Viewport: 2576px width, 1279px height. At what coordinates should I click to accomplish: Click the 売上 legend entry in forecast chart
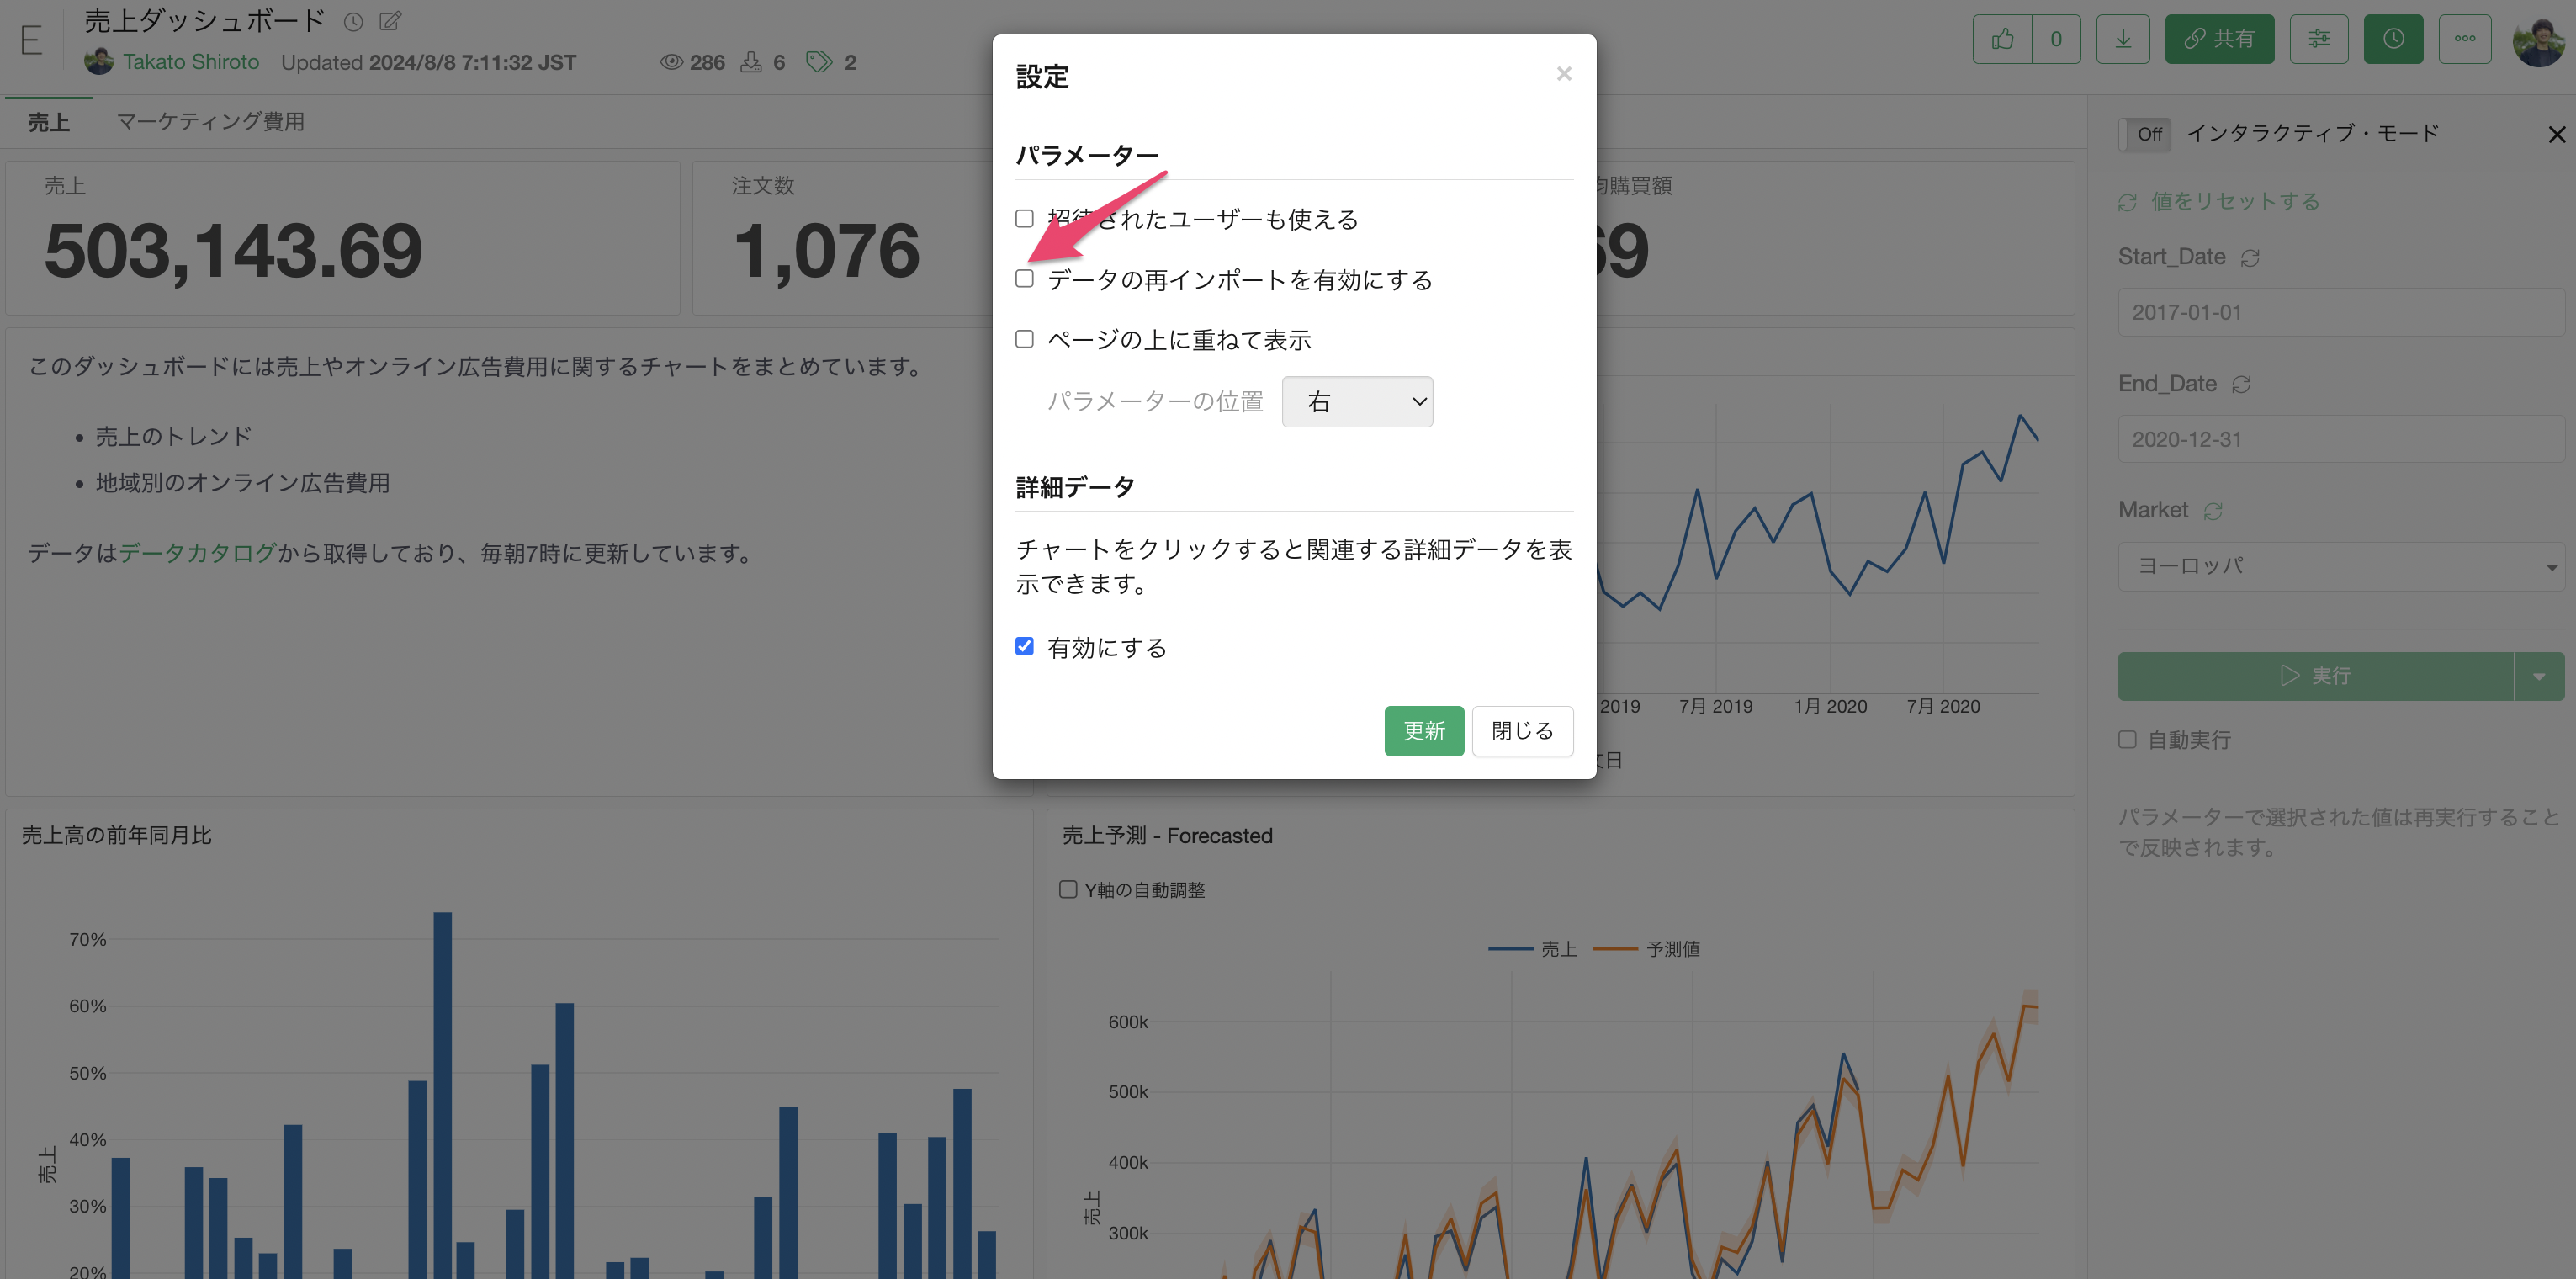[x=1532, y=949]
